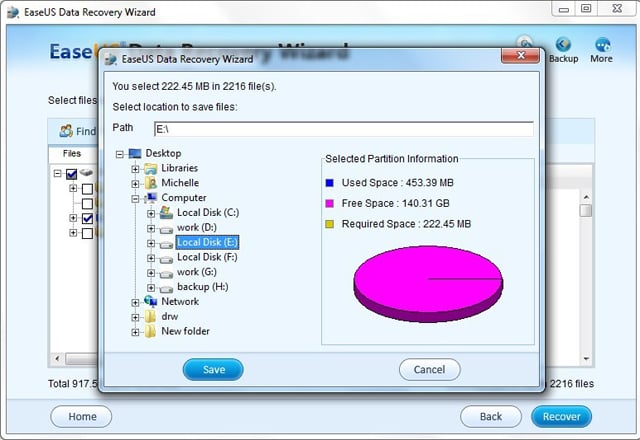
Task: Select work (G:) as save location
Action: coord(197,272)
